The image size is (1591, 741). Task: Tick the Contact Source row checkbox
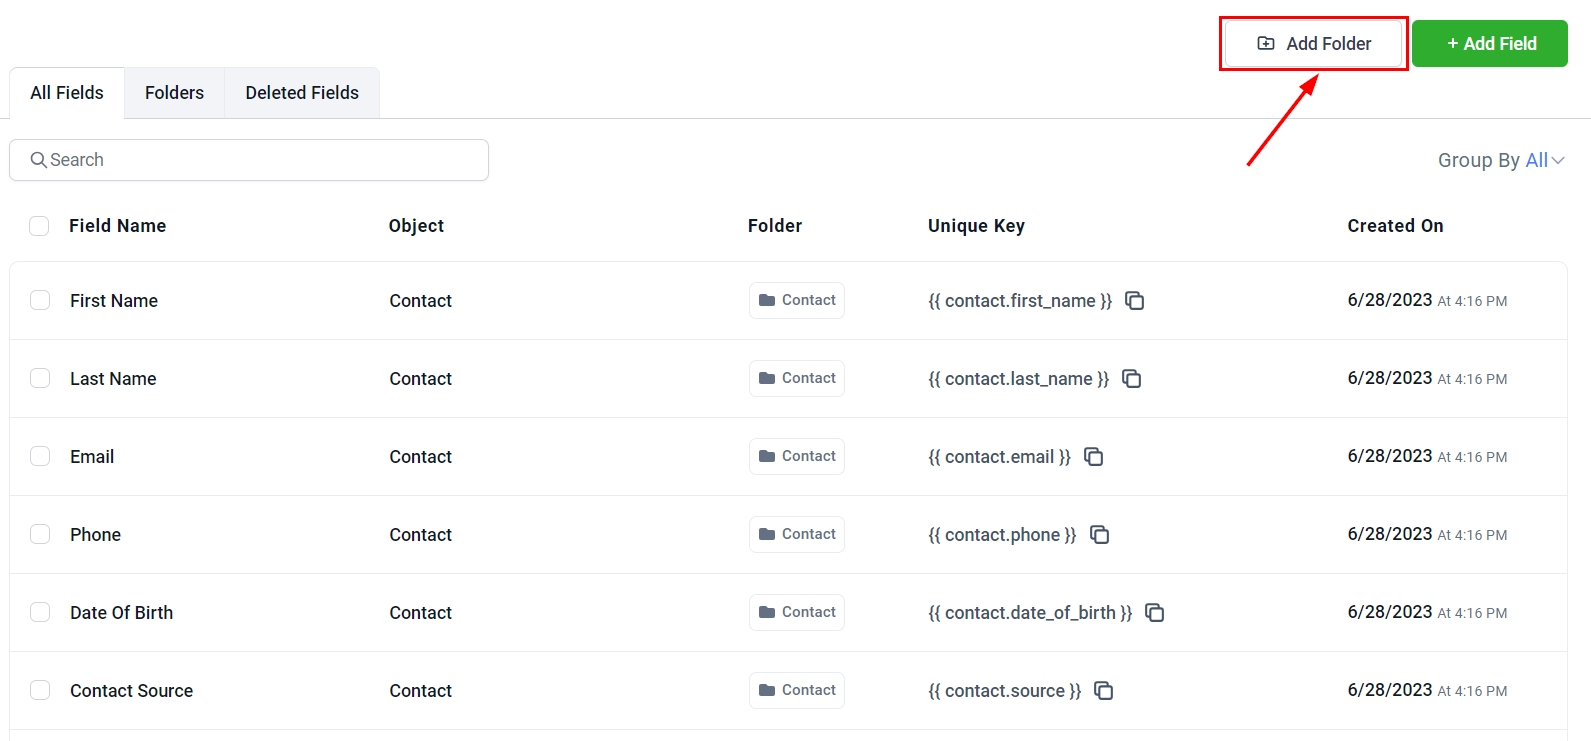40,691
